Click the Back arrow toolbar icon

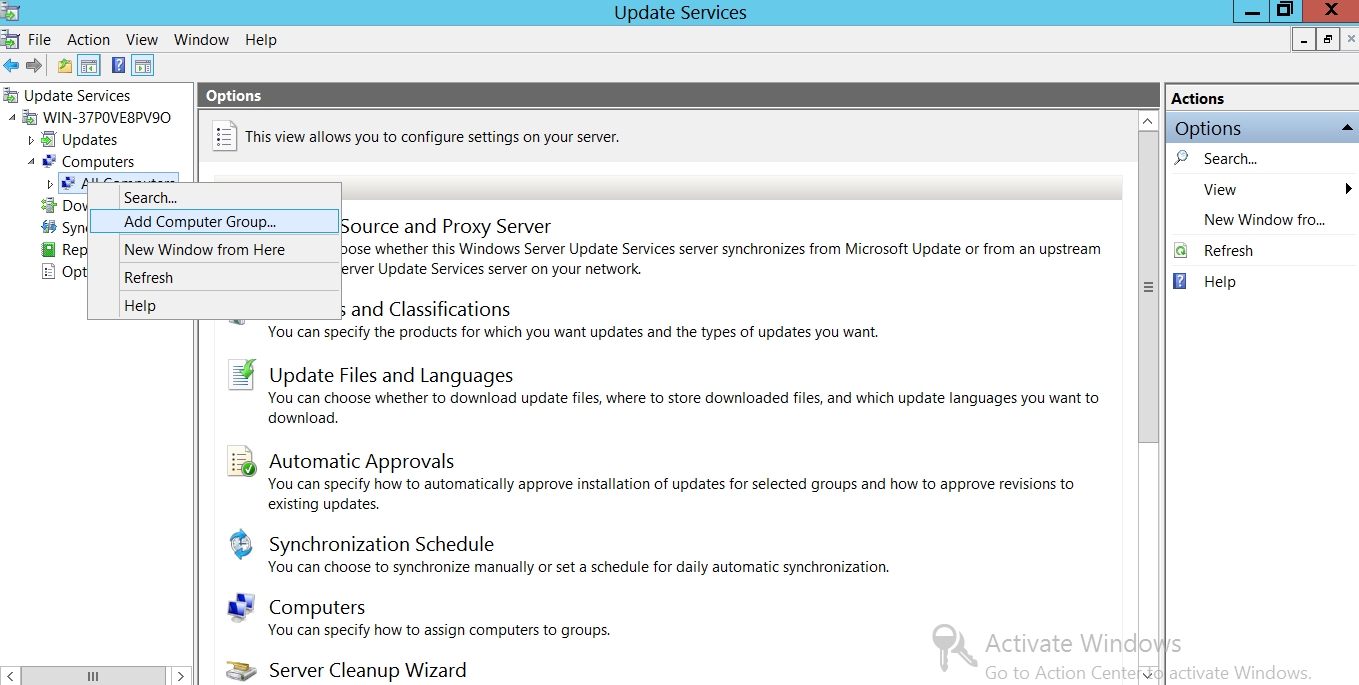pos(11,66)
